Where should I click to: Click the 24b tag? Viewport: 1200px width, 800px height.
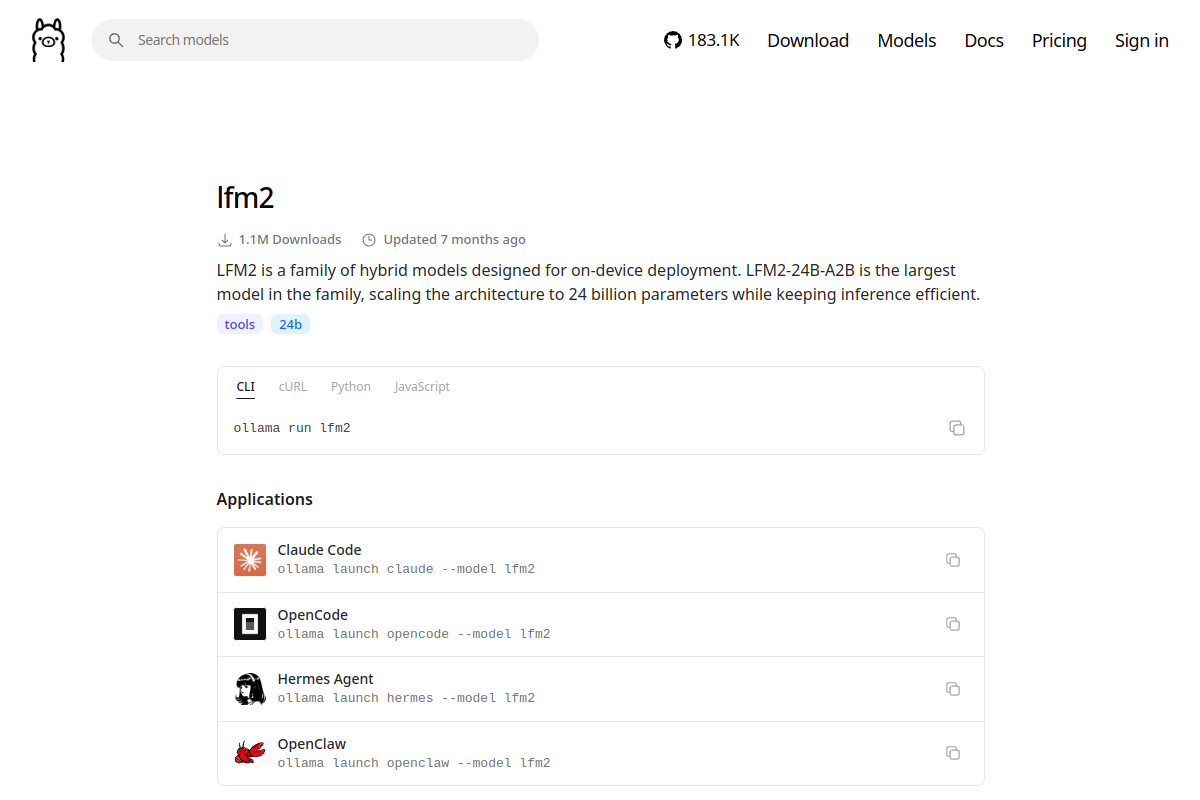pyautogui.click(x=290, y=325)
